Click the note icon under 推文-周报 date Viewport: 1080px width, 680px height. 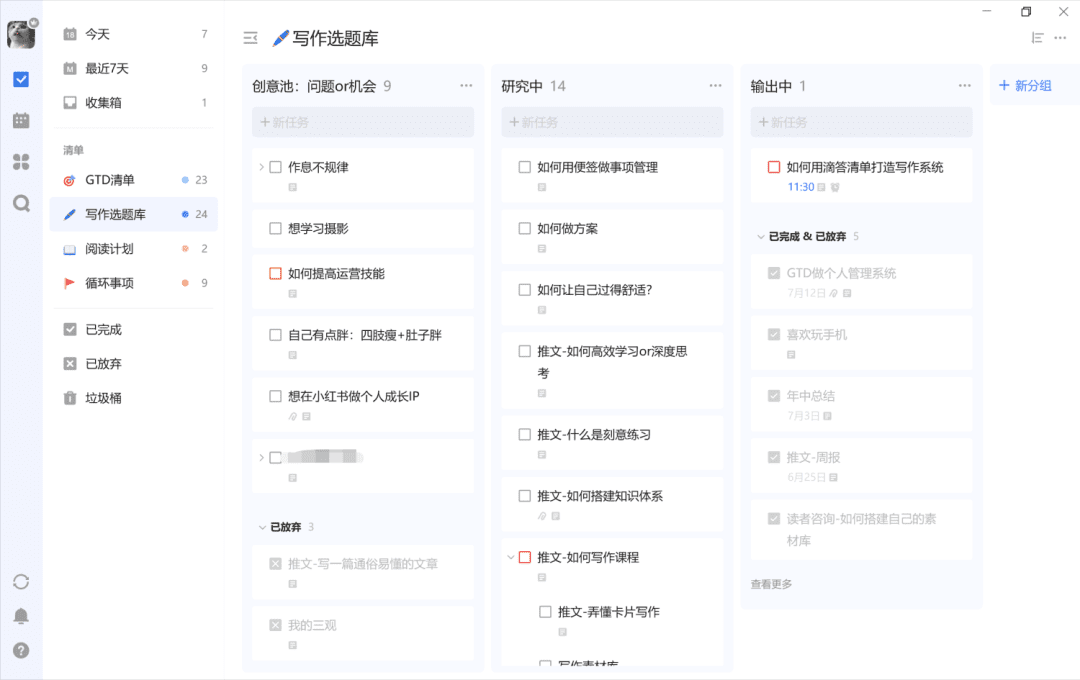pyautogui.click(x=833, y=477)
